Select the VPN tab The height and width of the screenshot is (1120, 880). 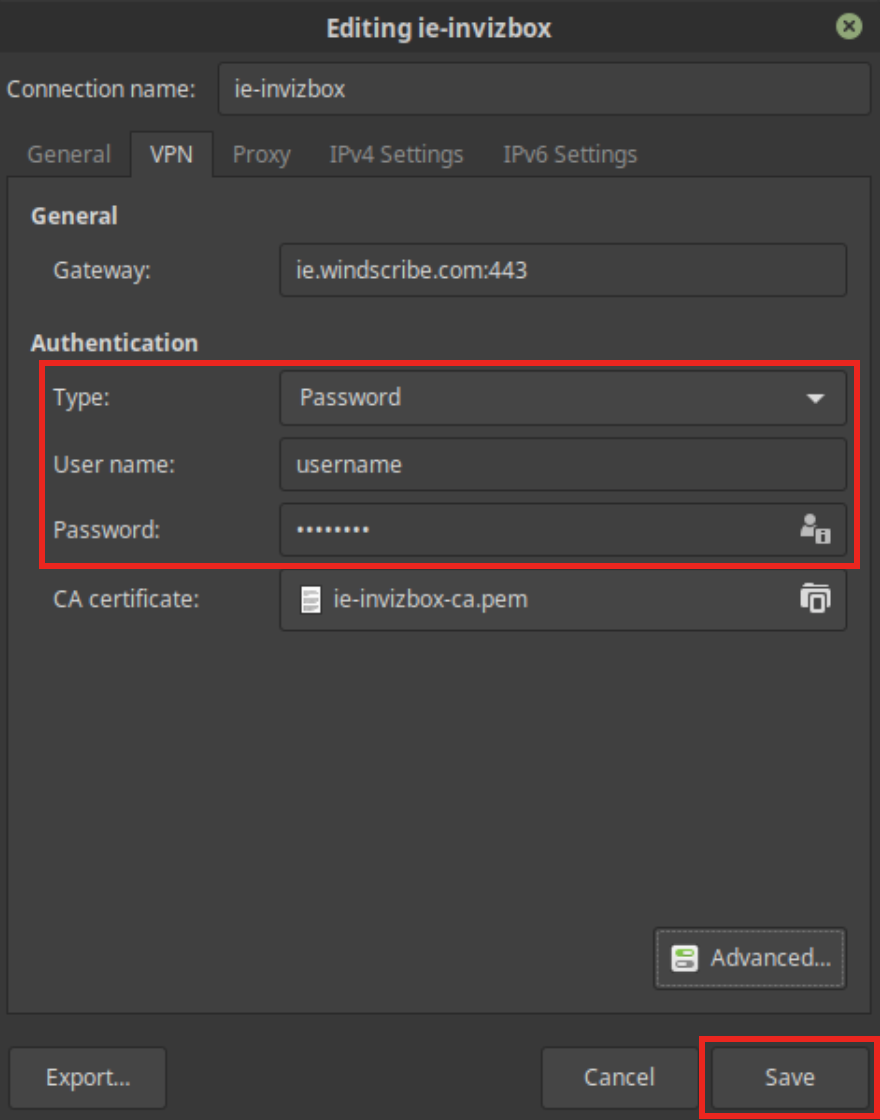tap(171, 155)
